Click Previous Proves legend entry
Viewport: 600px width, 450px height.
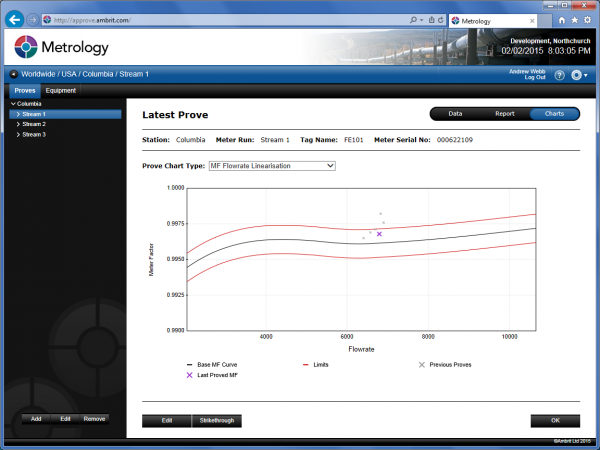445,365
